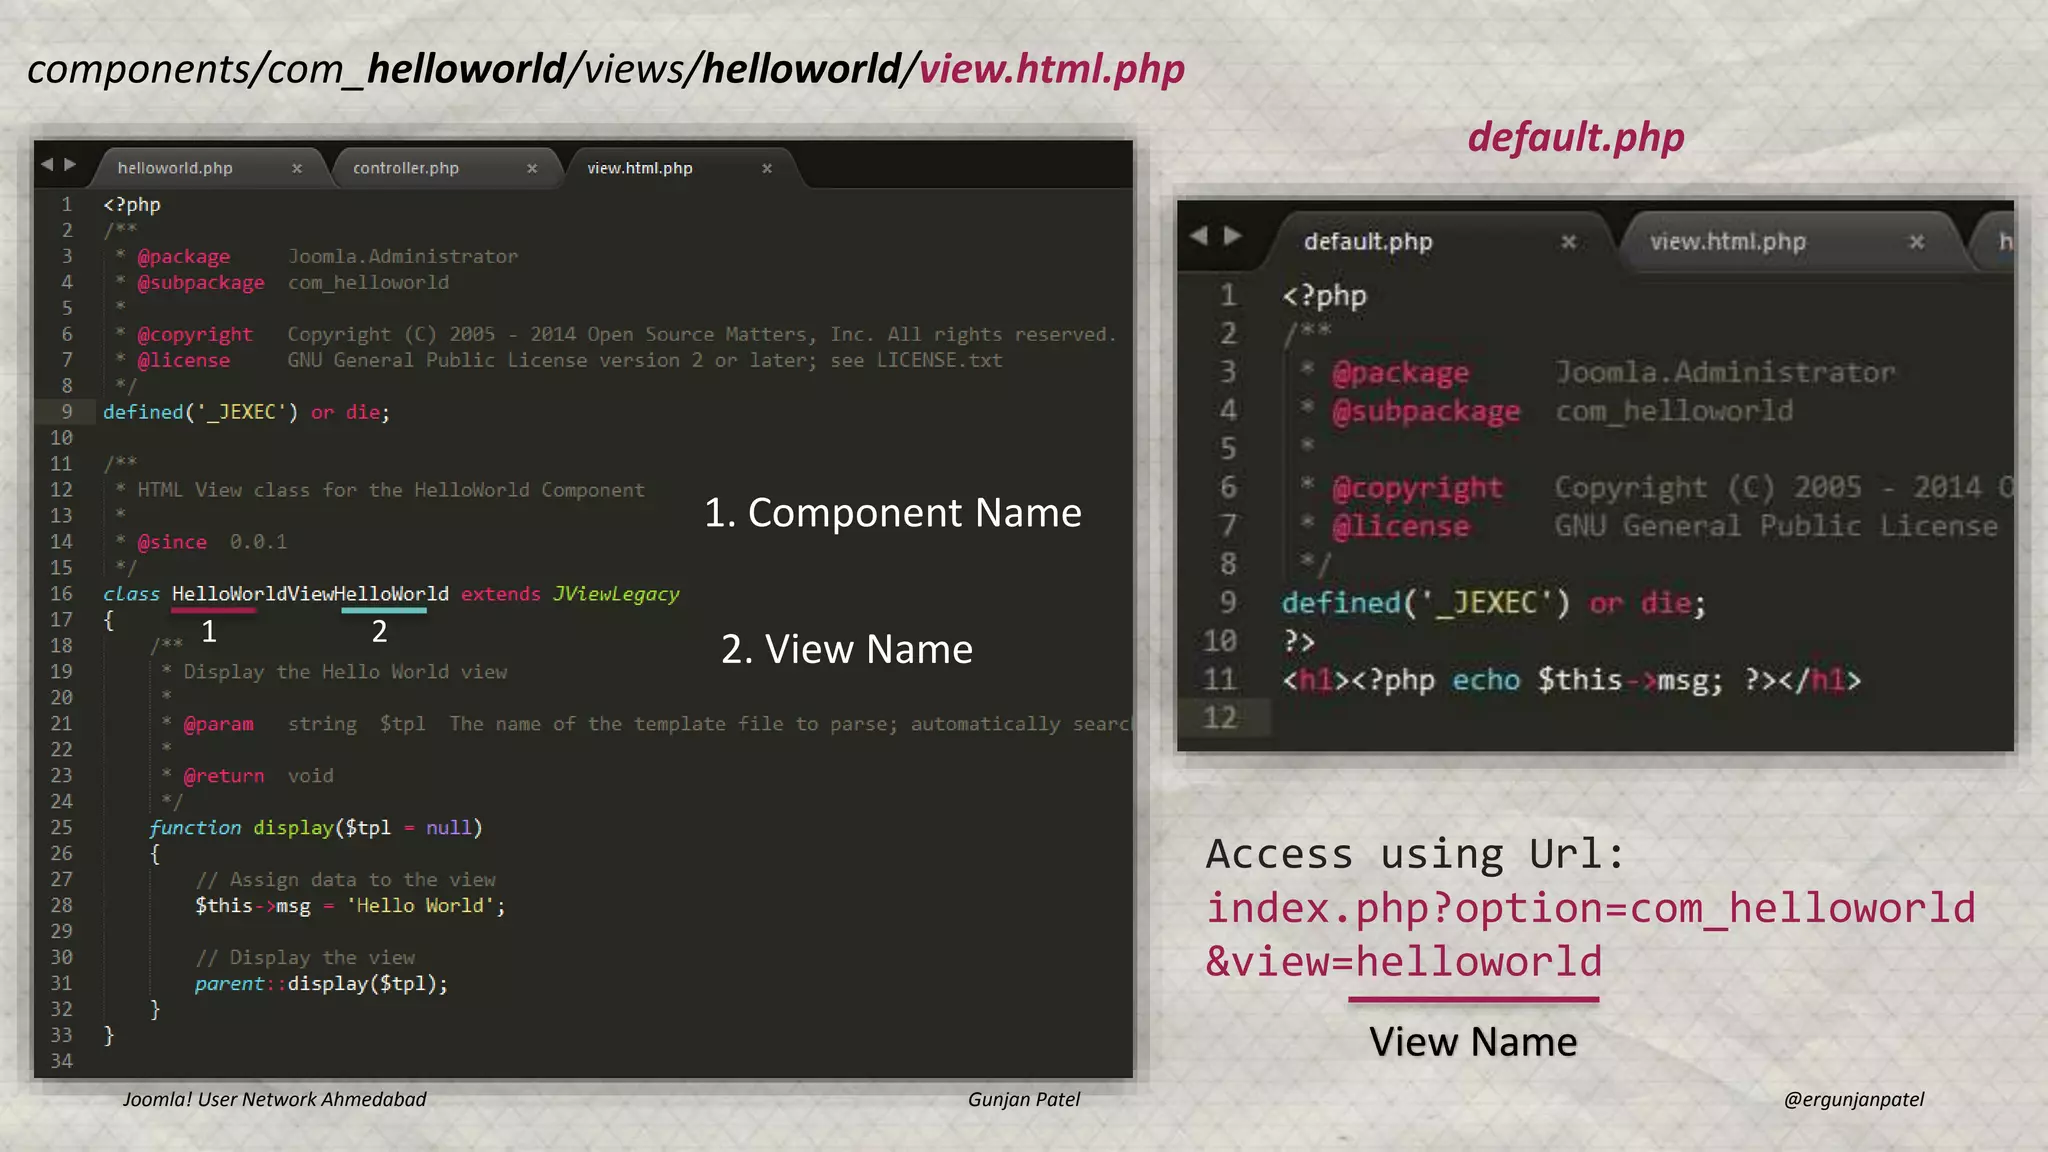Image resolution: width=2048 pixels, height=1152 pixels.
Task: Close the controller.php tab
Action: point(532,169)
